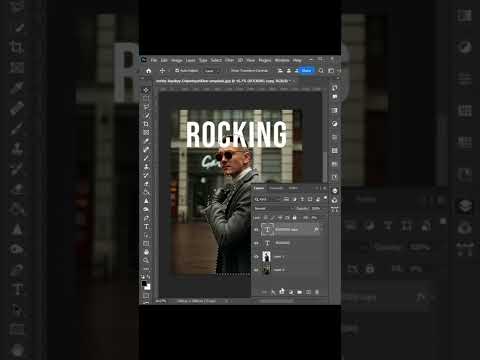Image resolution: width=480 pixels, height=360 pixels.
Task: Click the link layers icon
Action: (x=264, y=292)
